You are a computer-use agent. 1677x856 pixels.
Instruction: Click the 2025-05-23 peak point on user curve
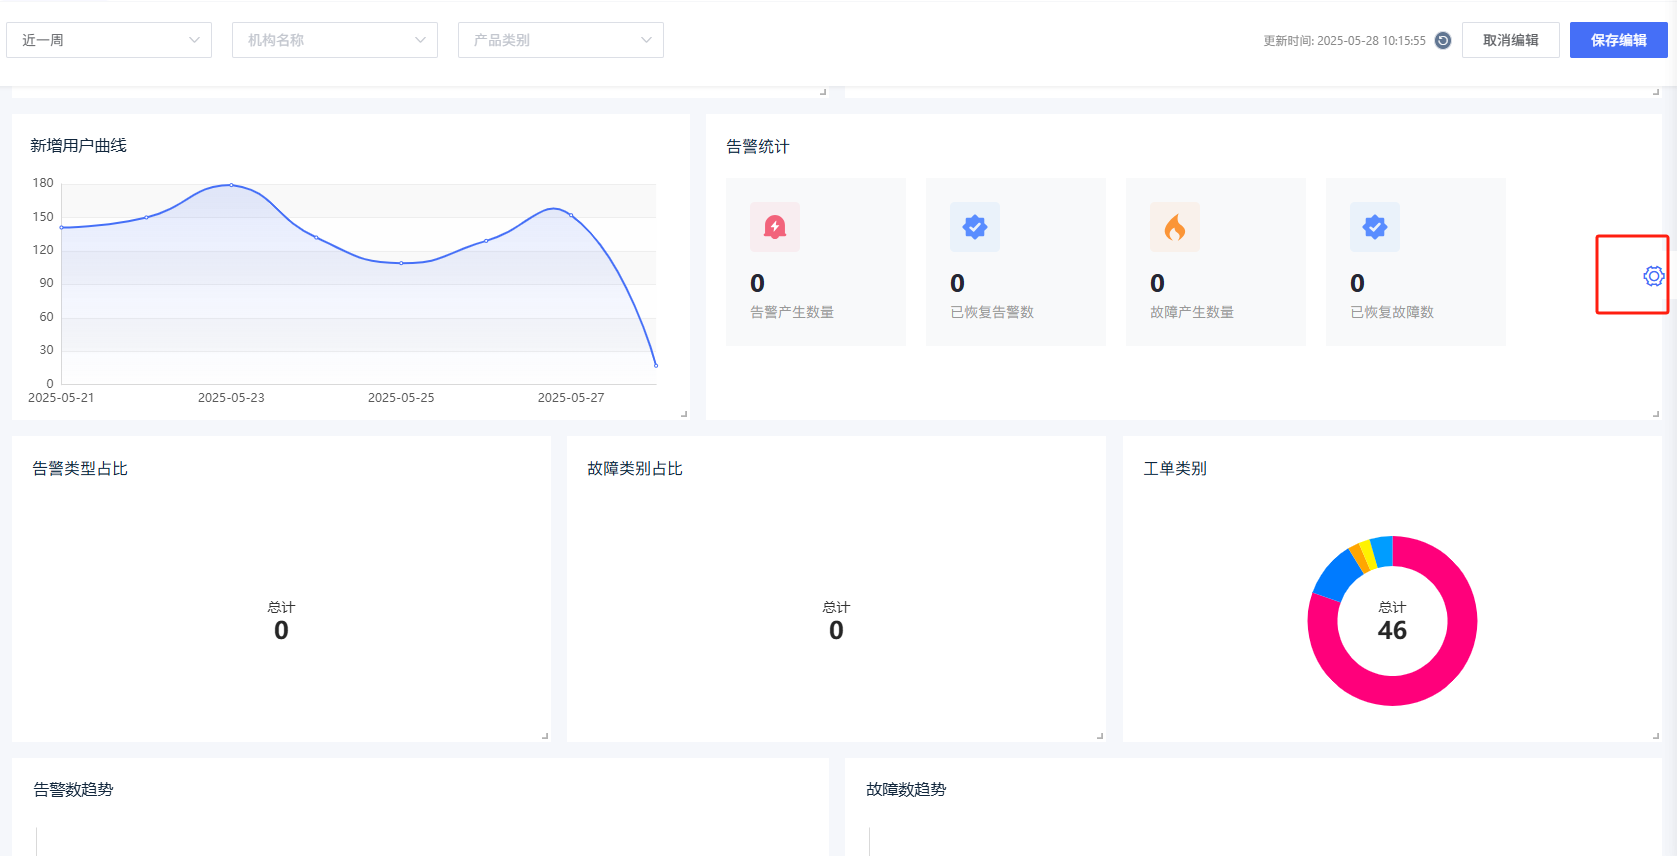231,185
